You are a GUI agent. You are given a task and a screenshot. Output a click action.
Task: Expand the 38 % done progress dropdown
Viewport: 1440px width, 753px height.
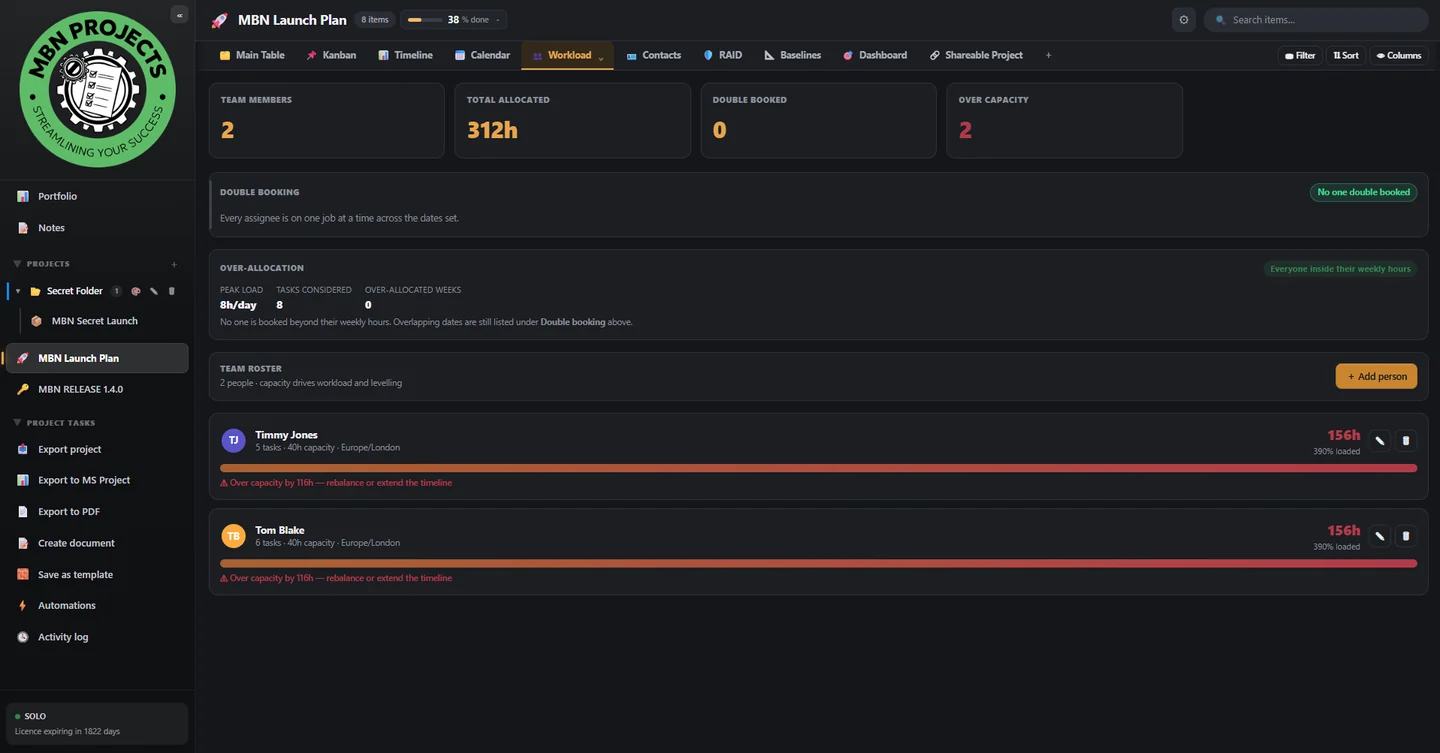click(498, 20)
